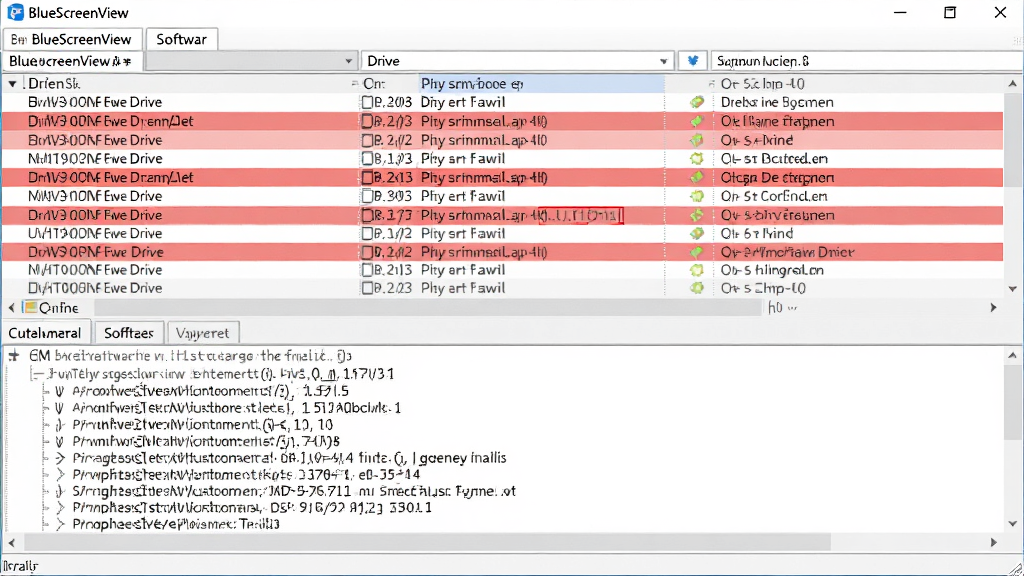Click the green status icon beside Or S+lrind
The height and width of the screenshot is (576, 1024).
point(697,140)
